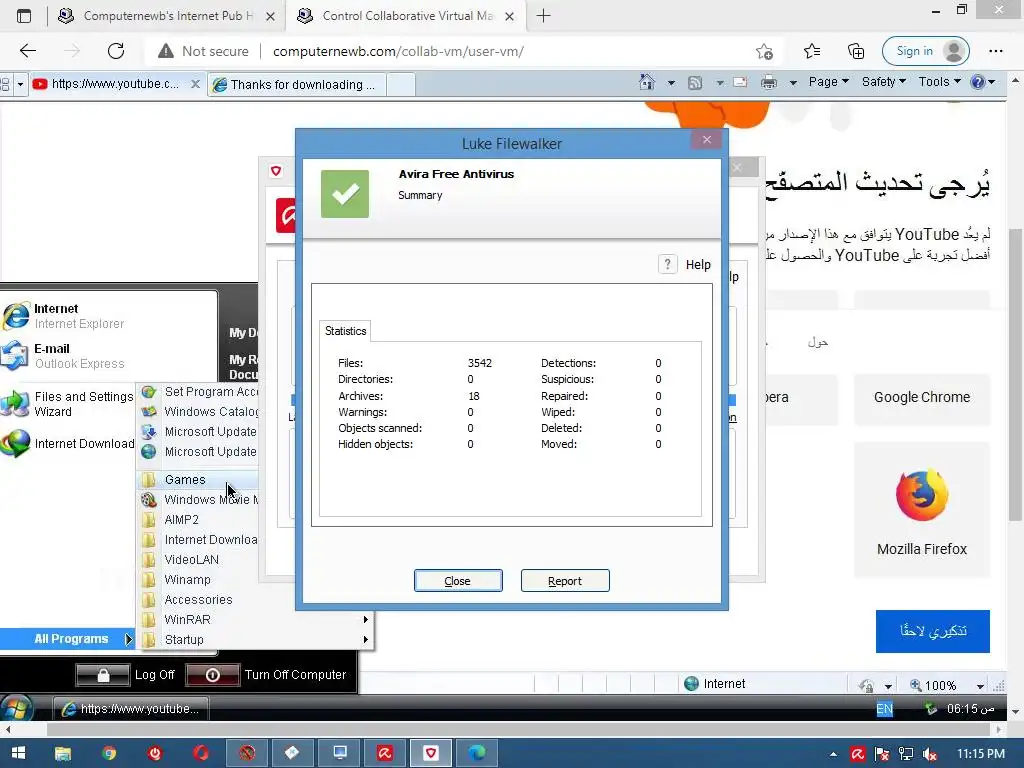Open Google Chrome from host taskbar
1024x768 pixels.
(x=109, y=753)
